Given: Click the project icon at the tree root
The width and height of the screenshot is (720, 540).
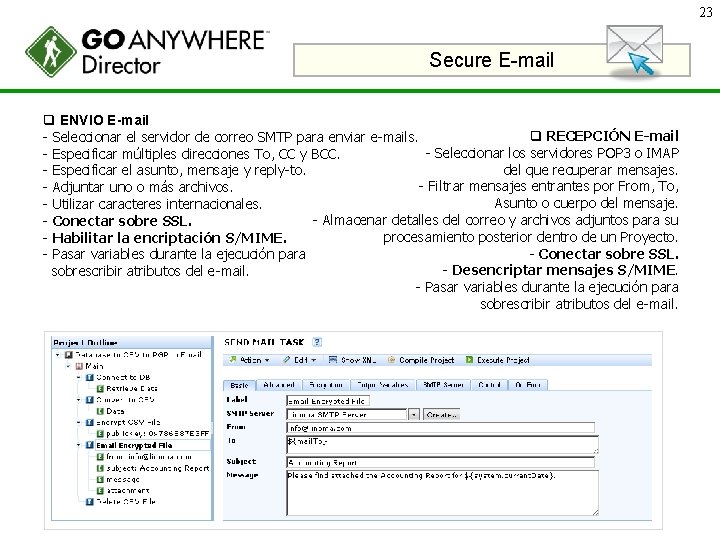Looking at the screenshot, I should point(69,355).
